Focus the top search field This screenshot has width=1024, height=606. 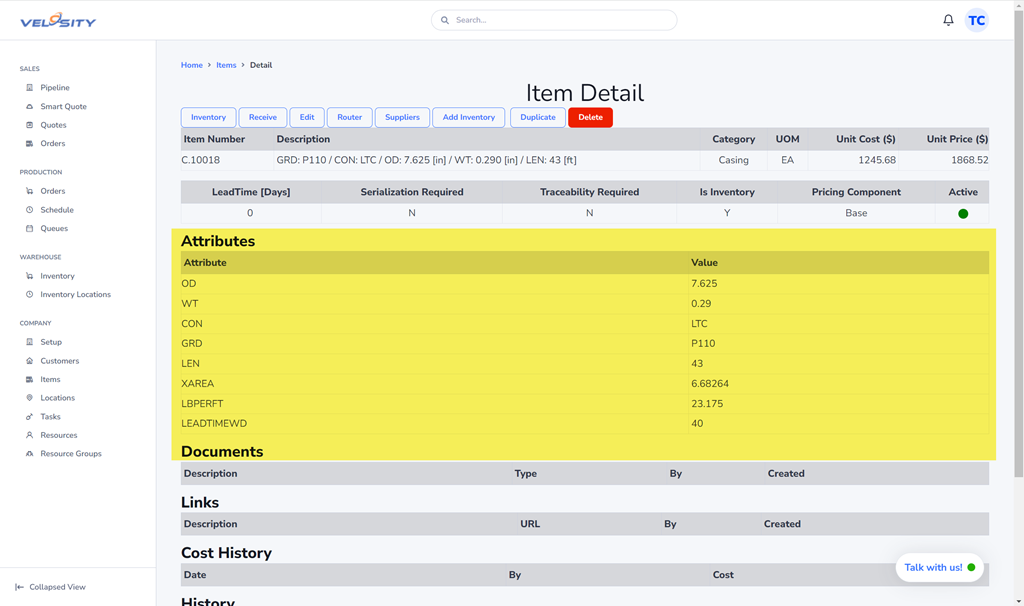[x=554, y=20]
